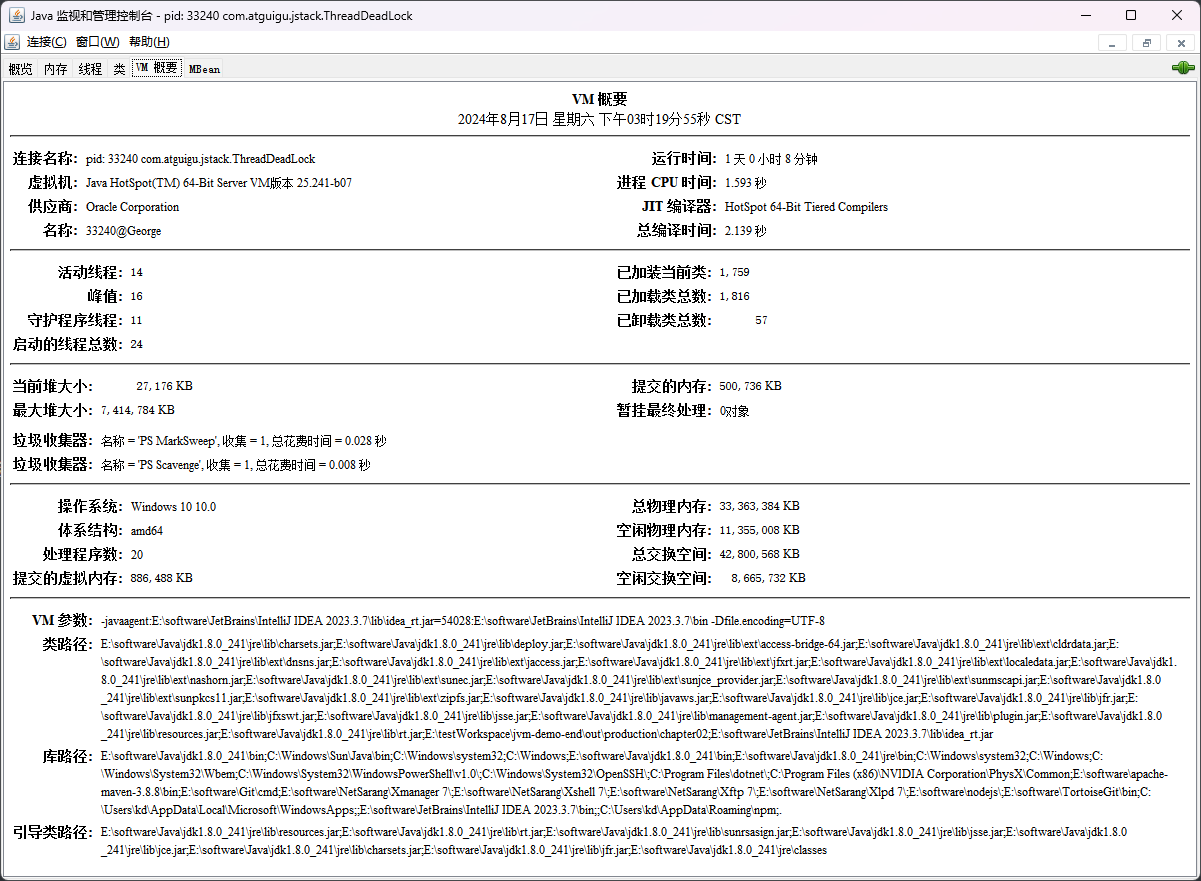
Task: Click daemon threads value 11
Action: coord(137,320)
